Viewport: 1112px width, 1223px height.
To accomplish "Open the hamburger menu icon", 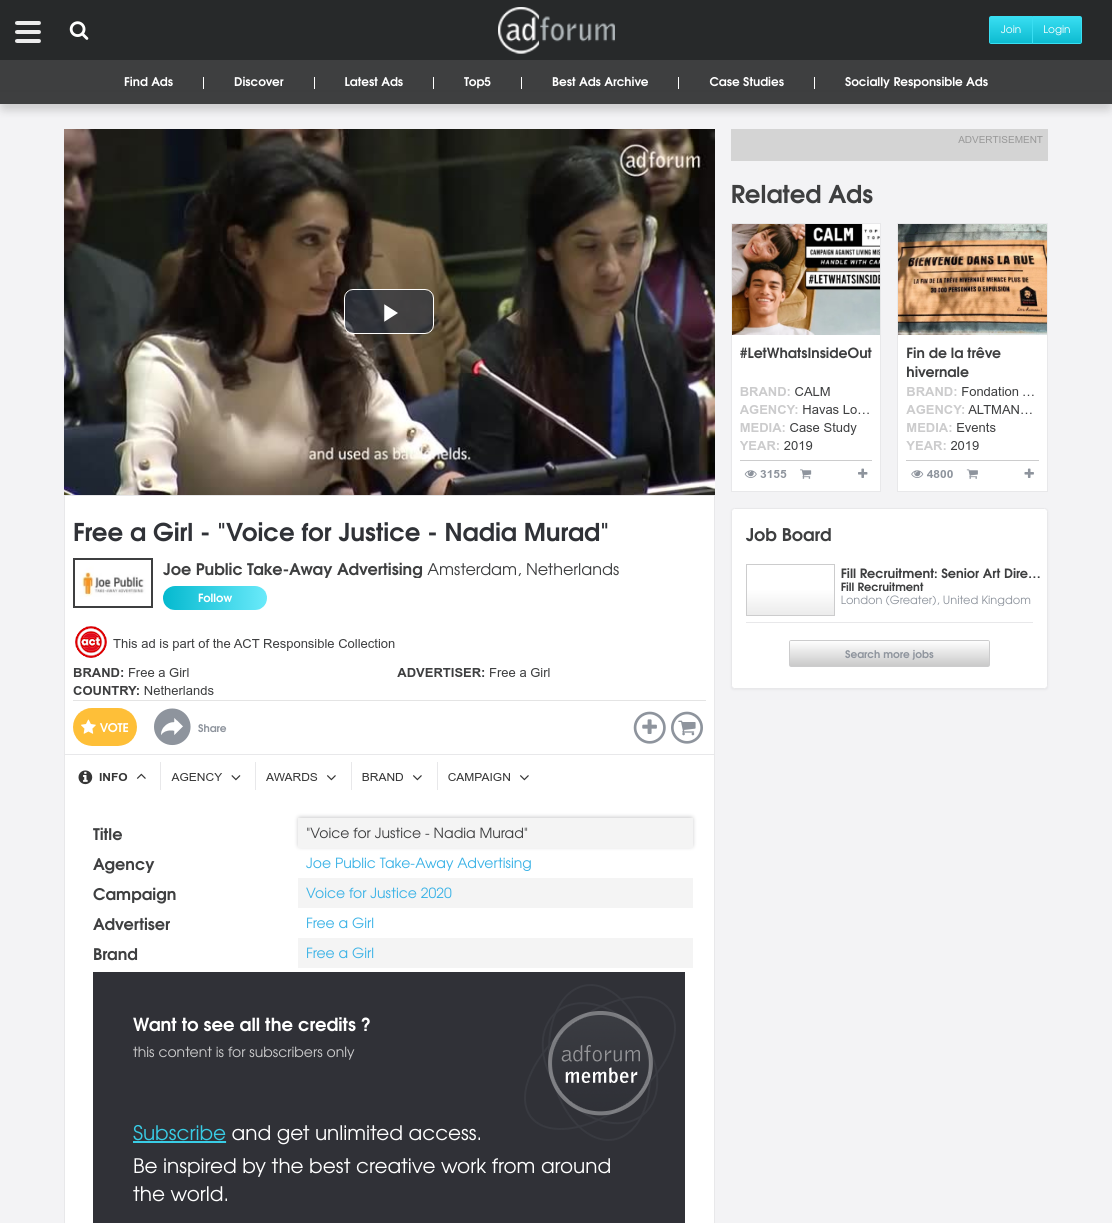I will (28, 32).
